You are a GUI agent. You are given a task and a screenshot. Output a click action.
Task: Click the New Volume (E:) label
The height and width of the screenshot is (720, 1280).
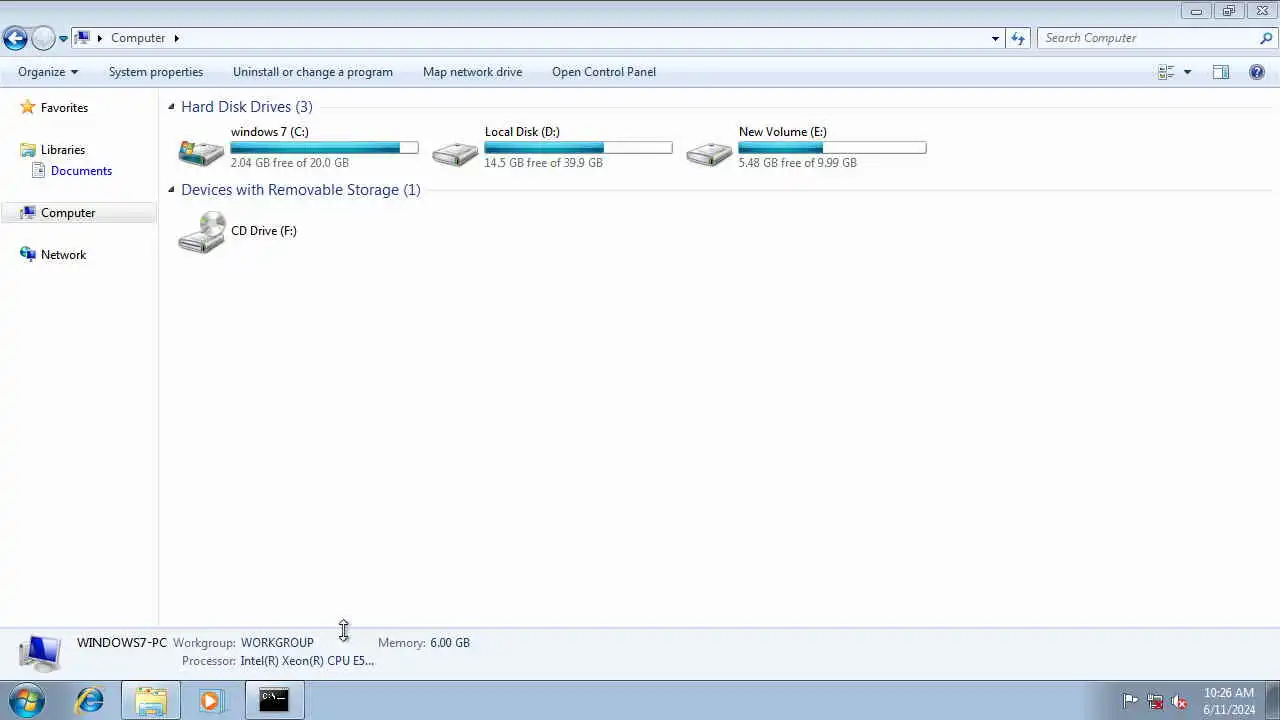(x=783, y=132)
